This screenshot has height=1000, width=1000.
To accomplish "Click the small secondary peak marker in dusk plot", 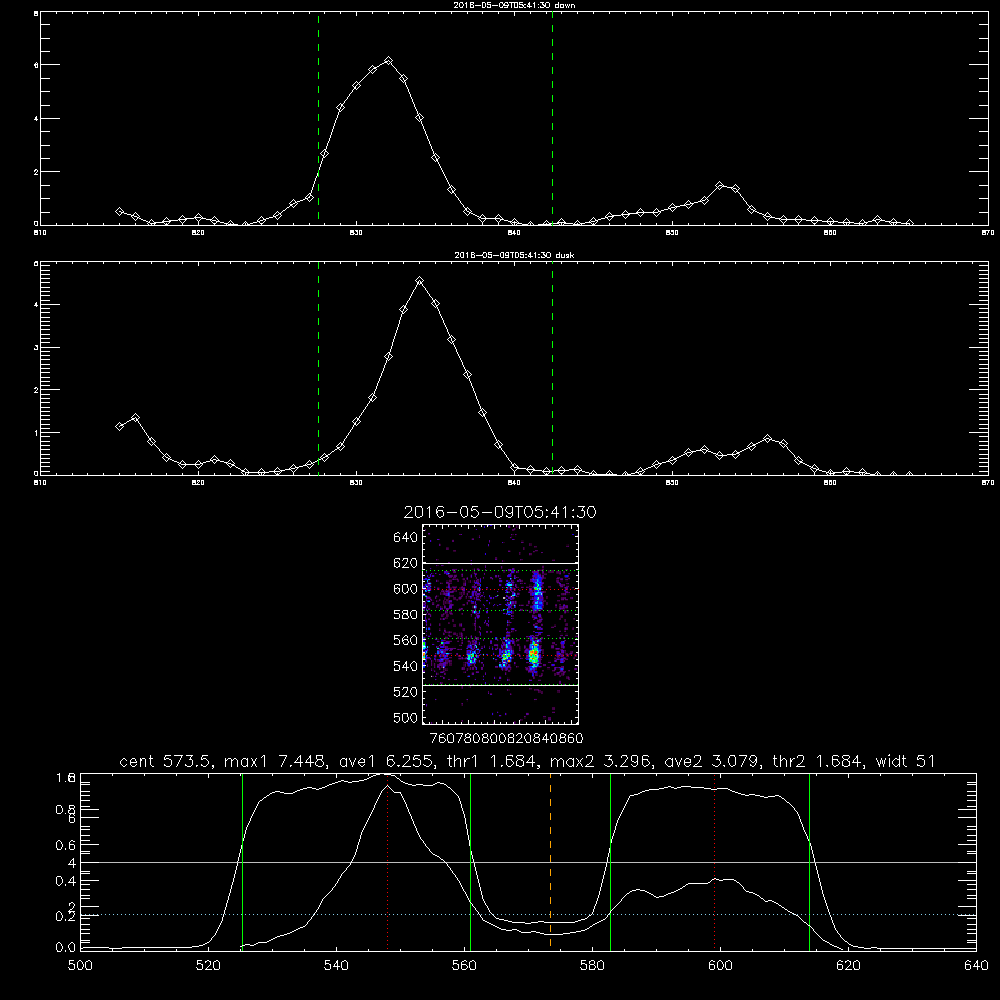I will 768,439.
